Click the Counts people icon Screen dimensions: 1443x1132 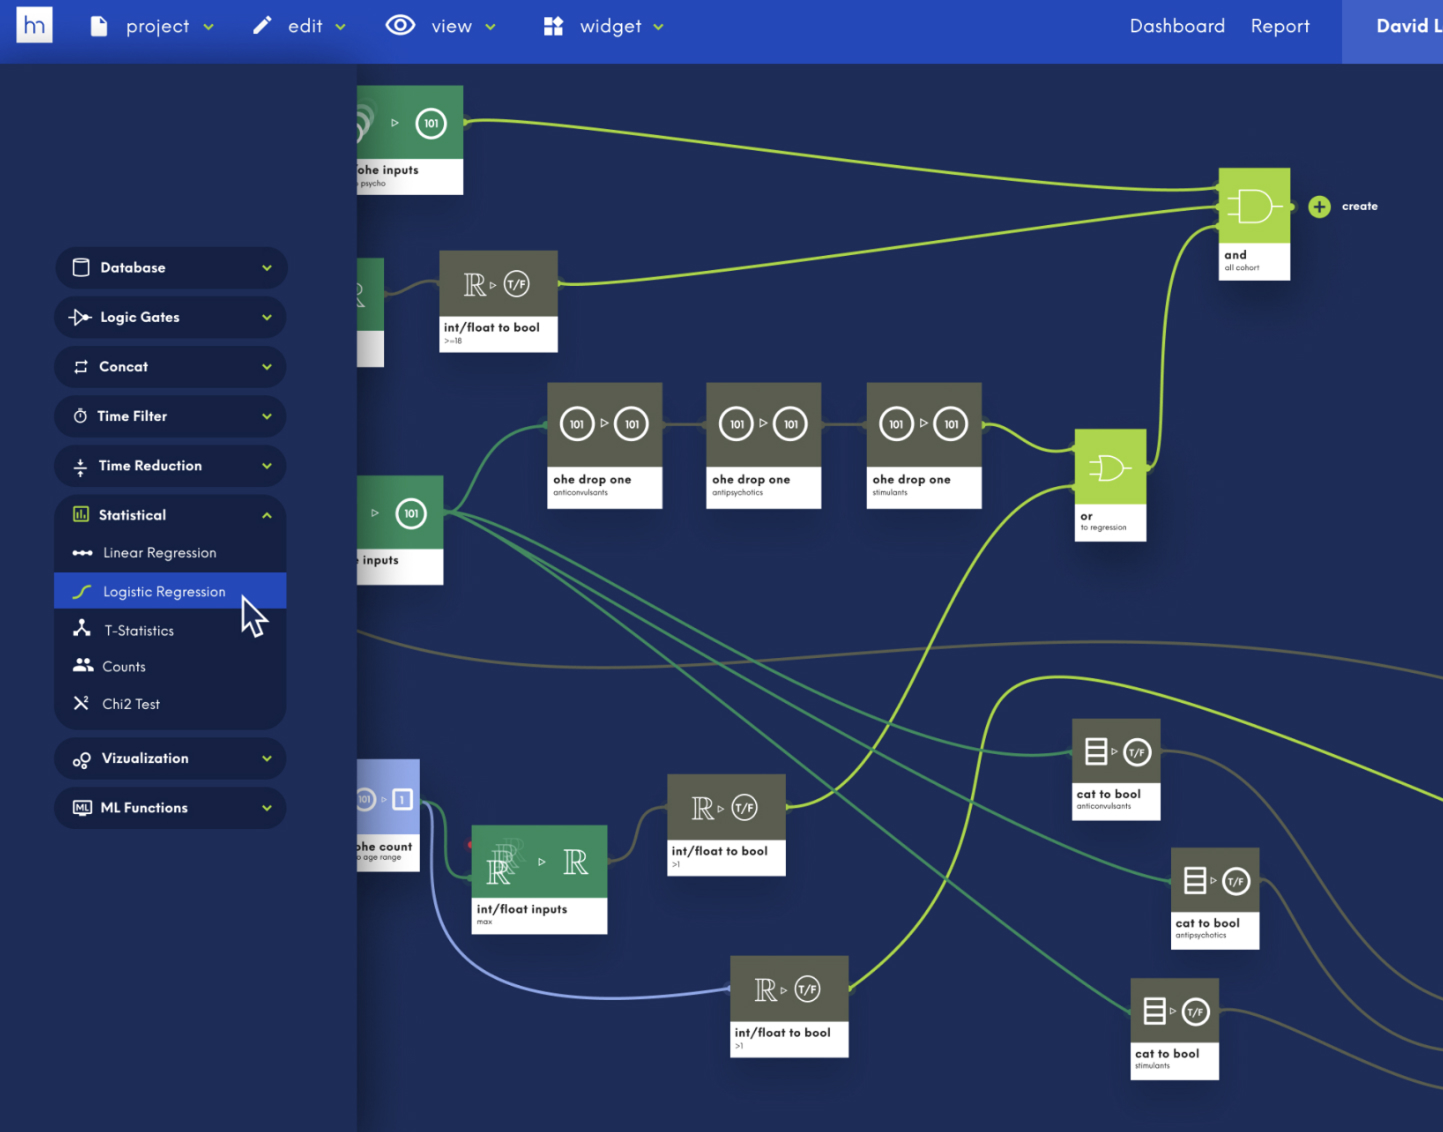point(83,666)
